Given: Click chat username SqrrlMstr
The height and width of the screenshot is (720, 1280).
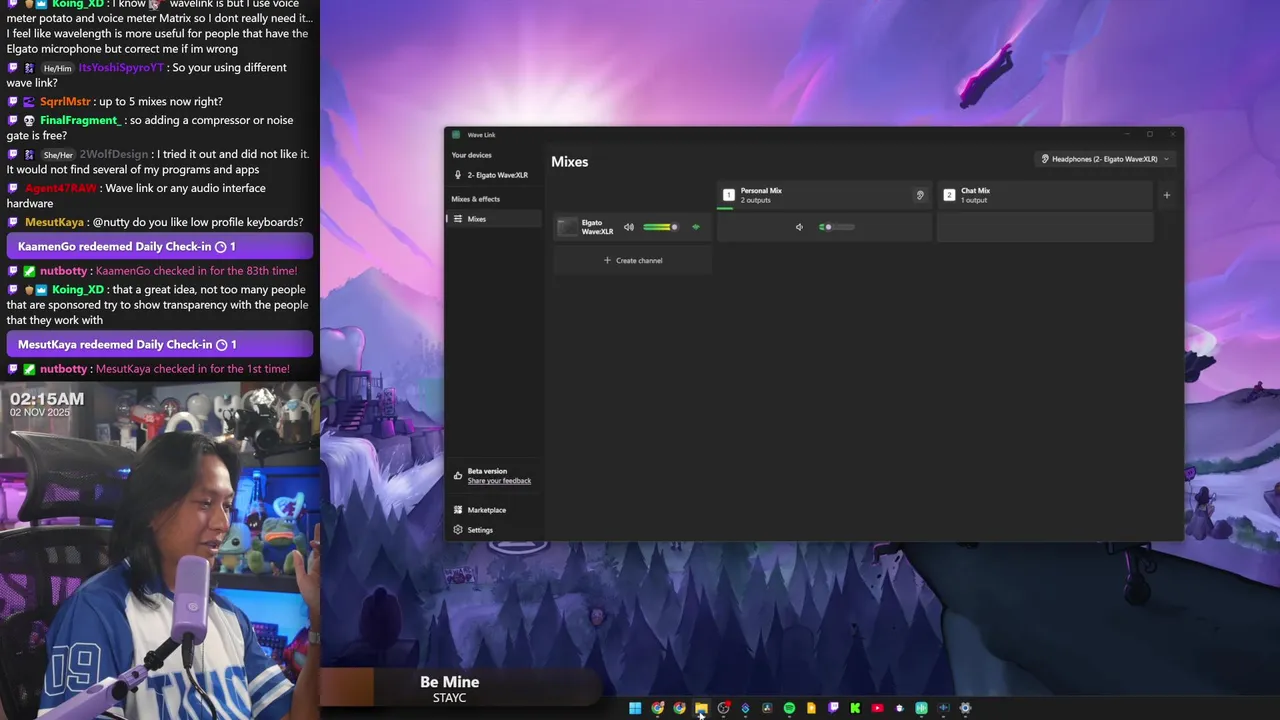Looking at the screenshot, I should click(x=65, y=102).
